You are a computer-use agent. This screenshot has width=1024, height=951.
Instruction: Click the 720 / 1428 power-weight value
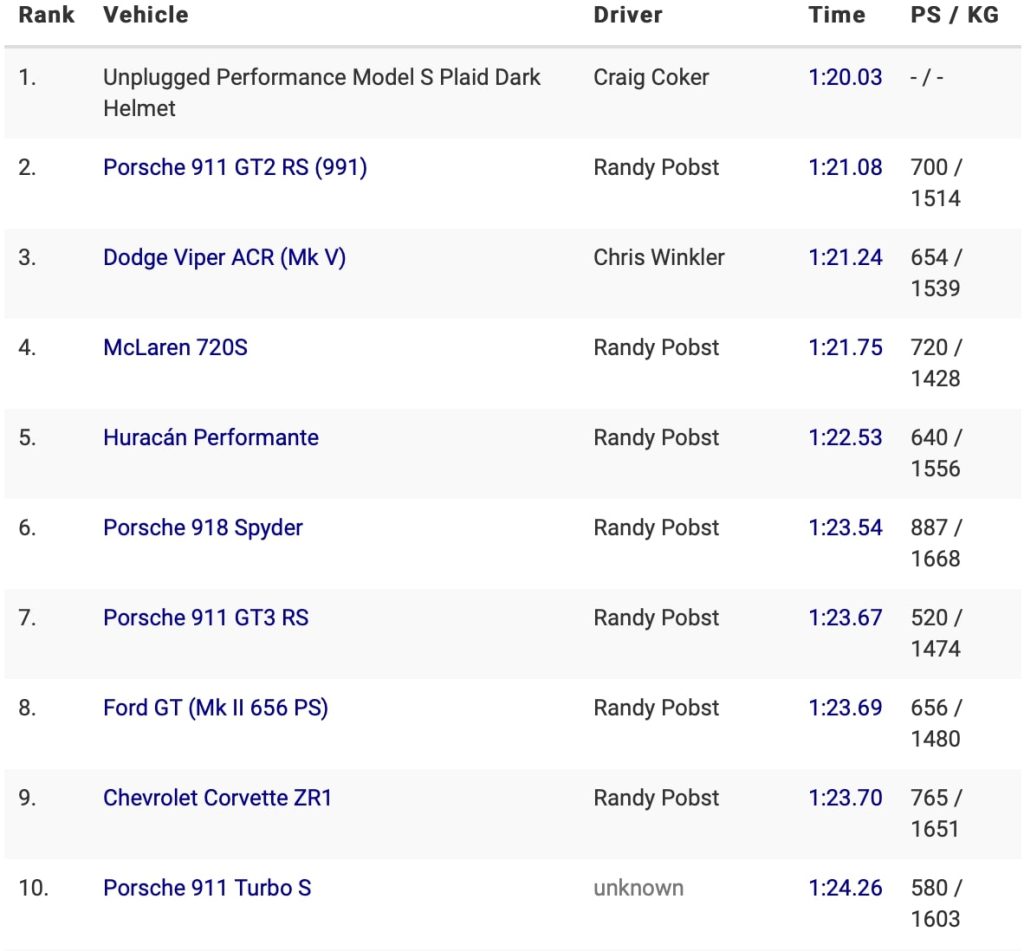click(x=936, y=363)
